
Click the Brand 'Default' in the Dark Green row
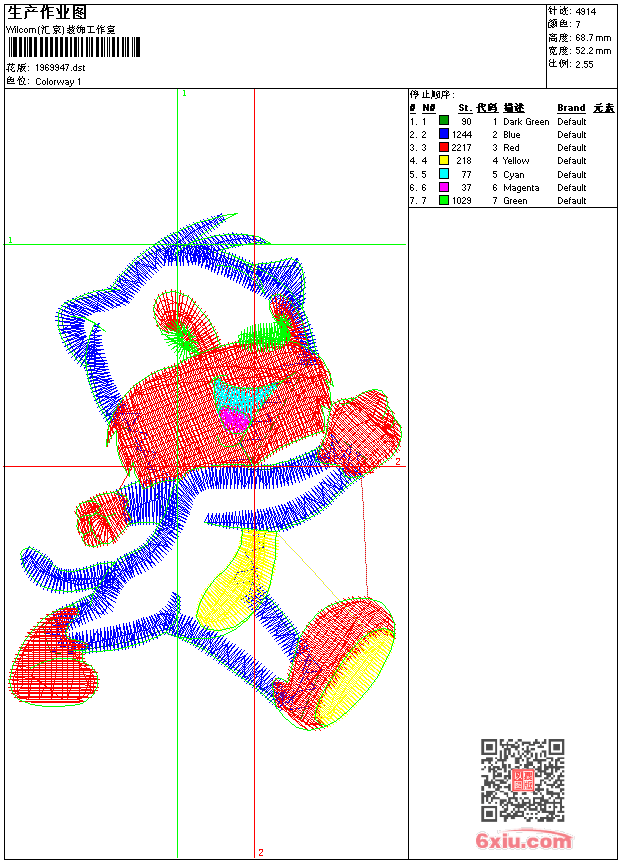point(571,122)
